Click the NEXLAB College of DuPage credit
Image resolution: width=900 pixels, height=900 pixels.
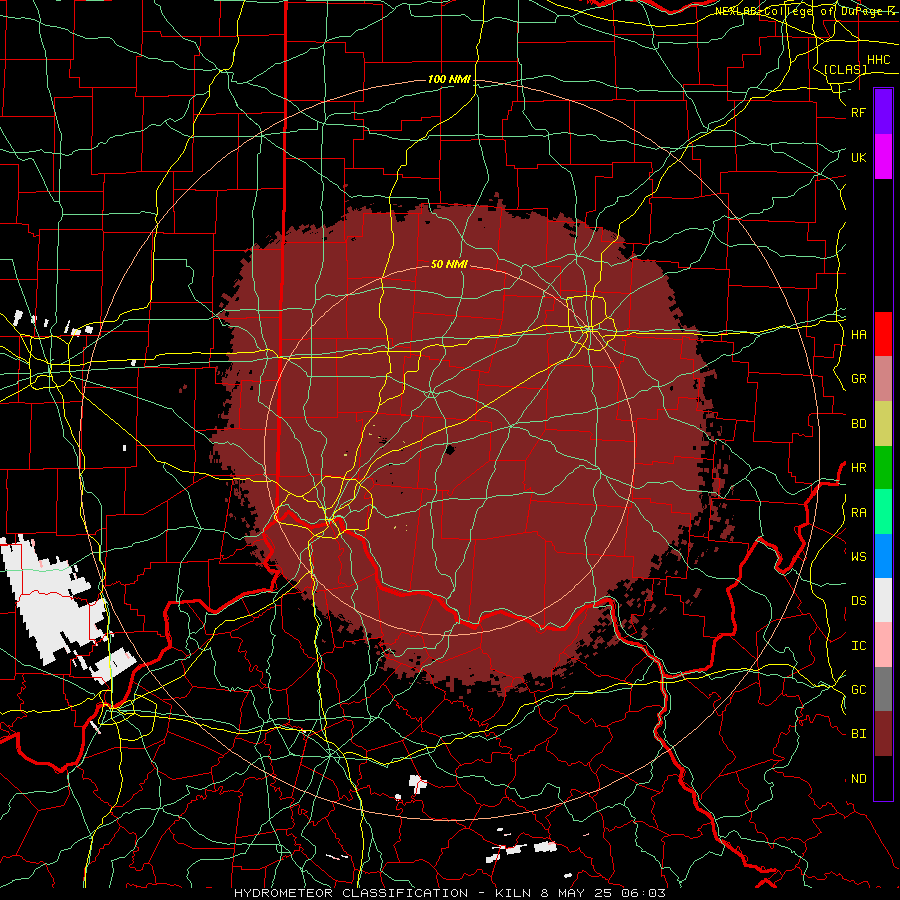coord(806,11)
